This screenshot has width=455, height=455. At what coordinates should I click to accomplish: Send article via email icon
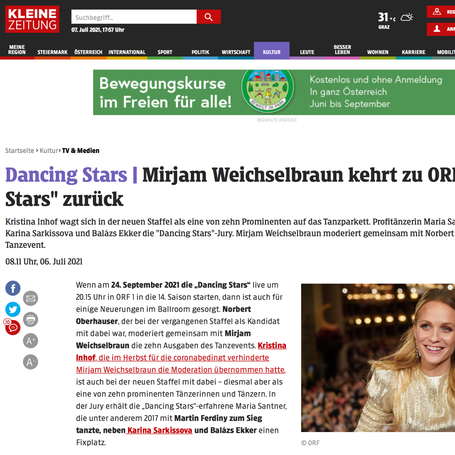tap(30, 298)
